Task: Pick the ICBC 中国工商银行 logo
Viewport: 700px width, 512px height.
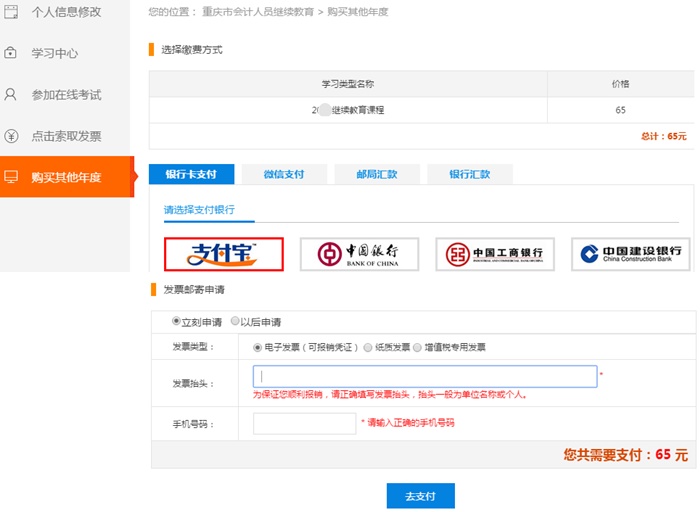Action: point(494,255)
